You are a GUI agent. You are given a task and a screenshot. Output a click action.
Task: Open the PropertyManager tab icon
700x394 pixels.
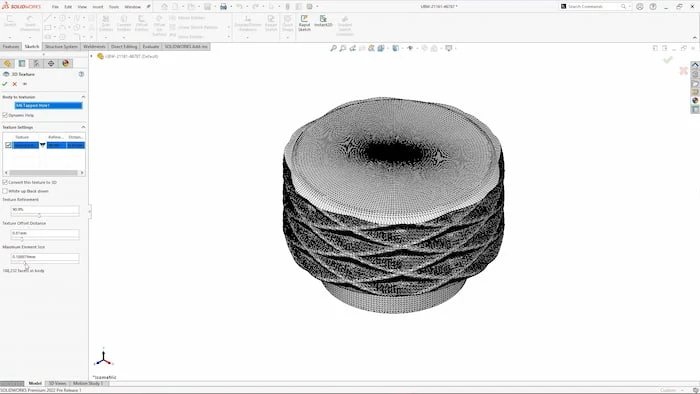click(22, 63)
